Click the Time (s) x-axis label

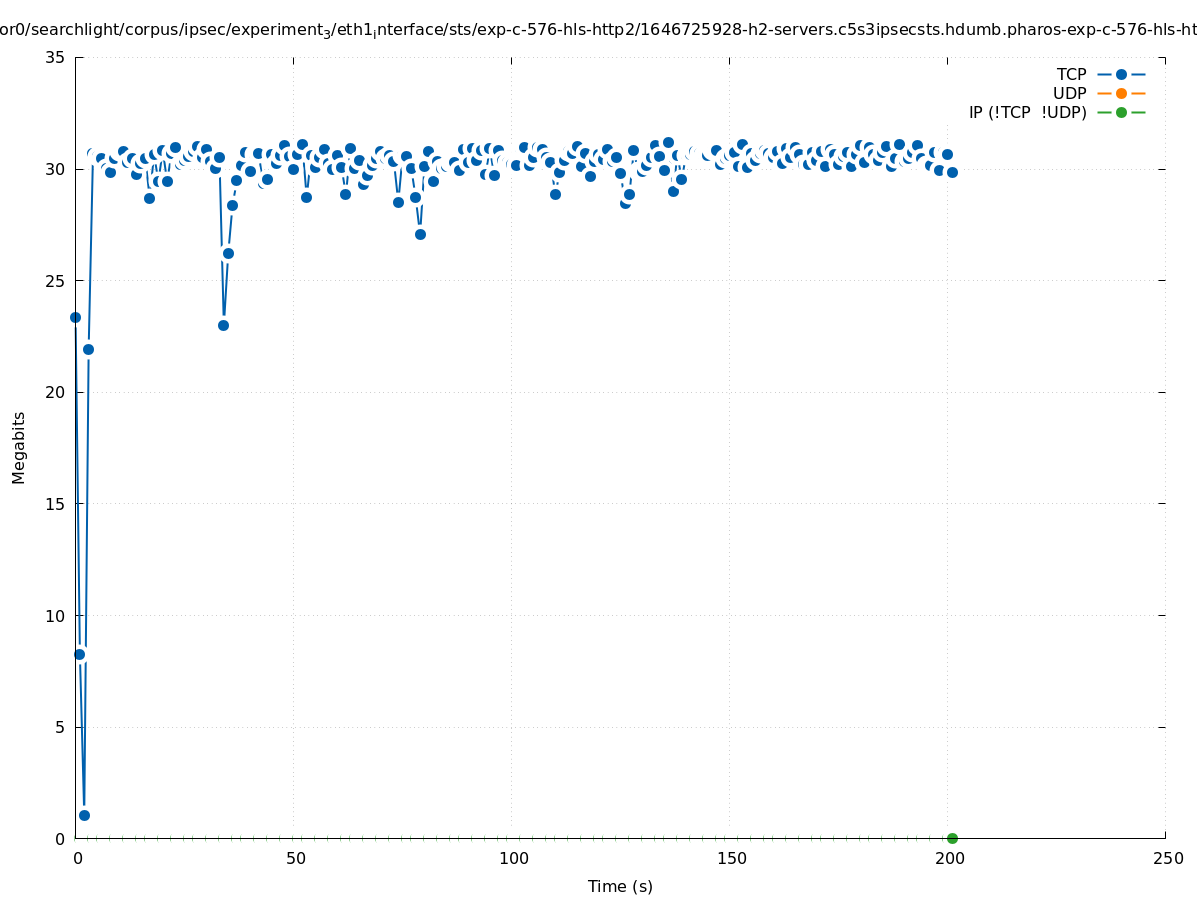[620, 886]
